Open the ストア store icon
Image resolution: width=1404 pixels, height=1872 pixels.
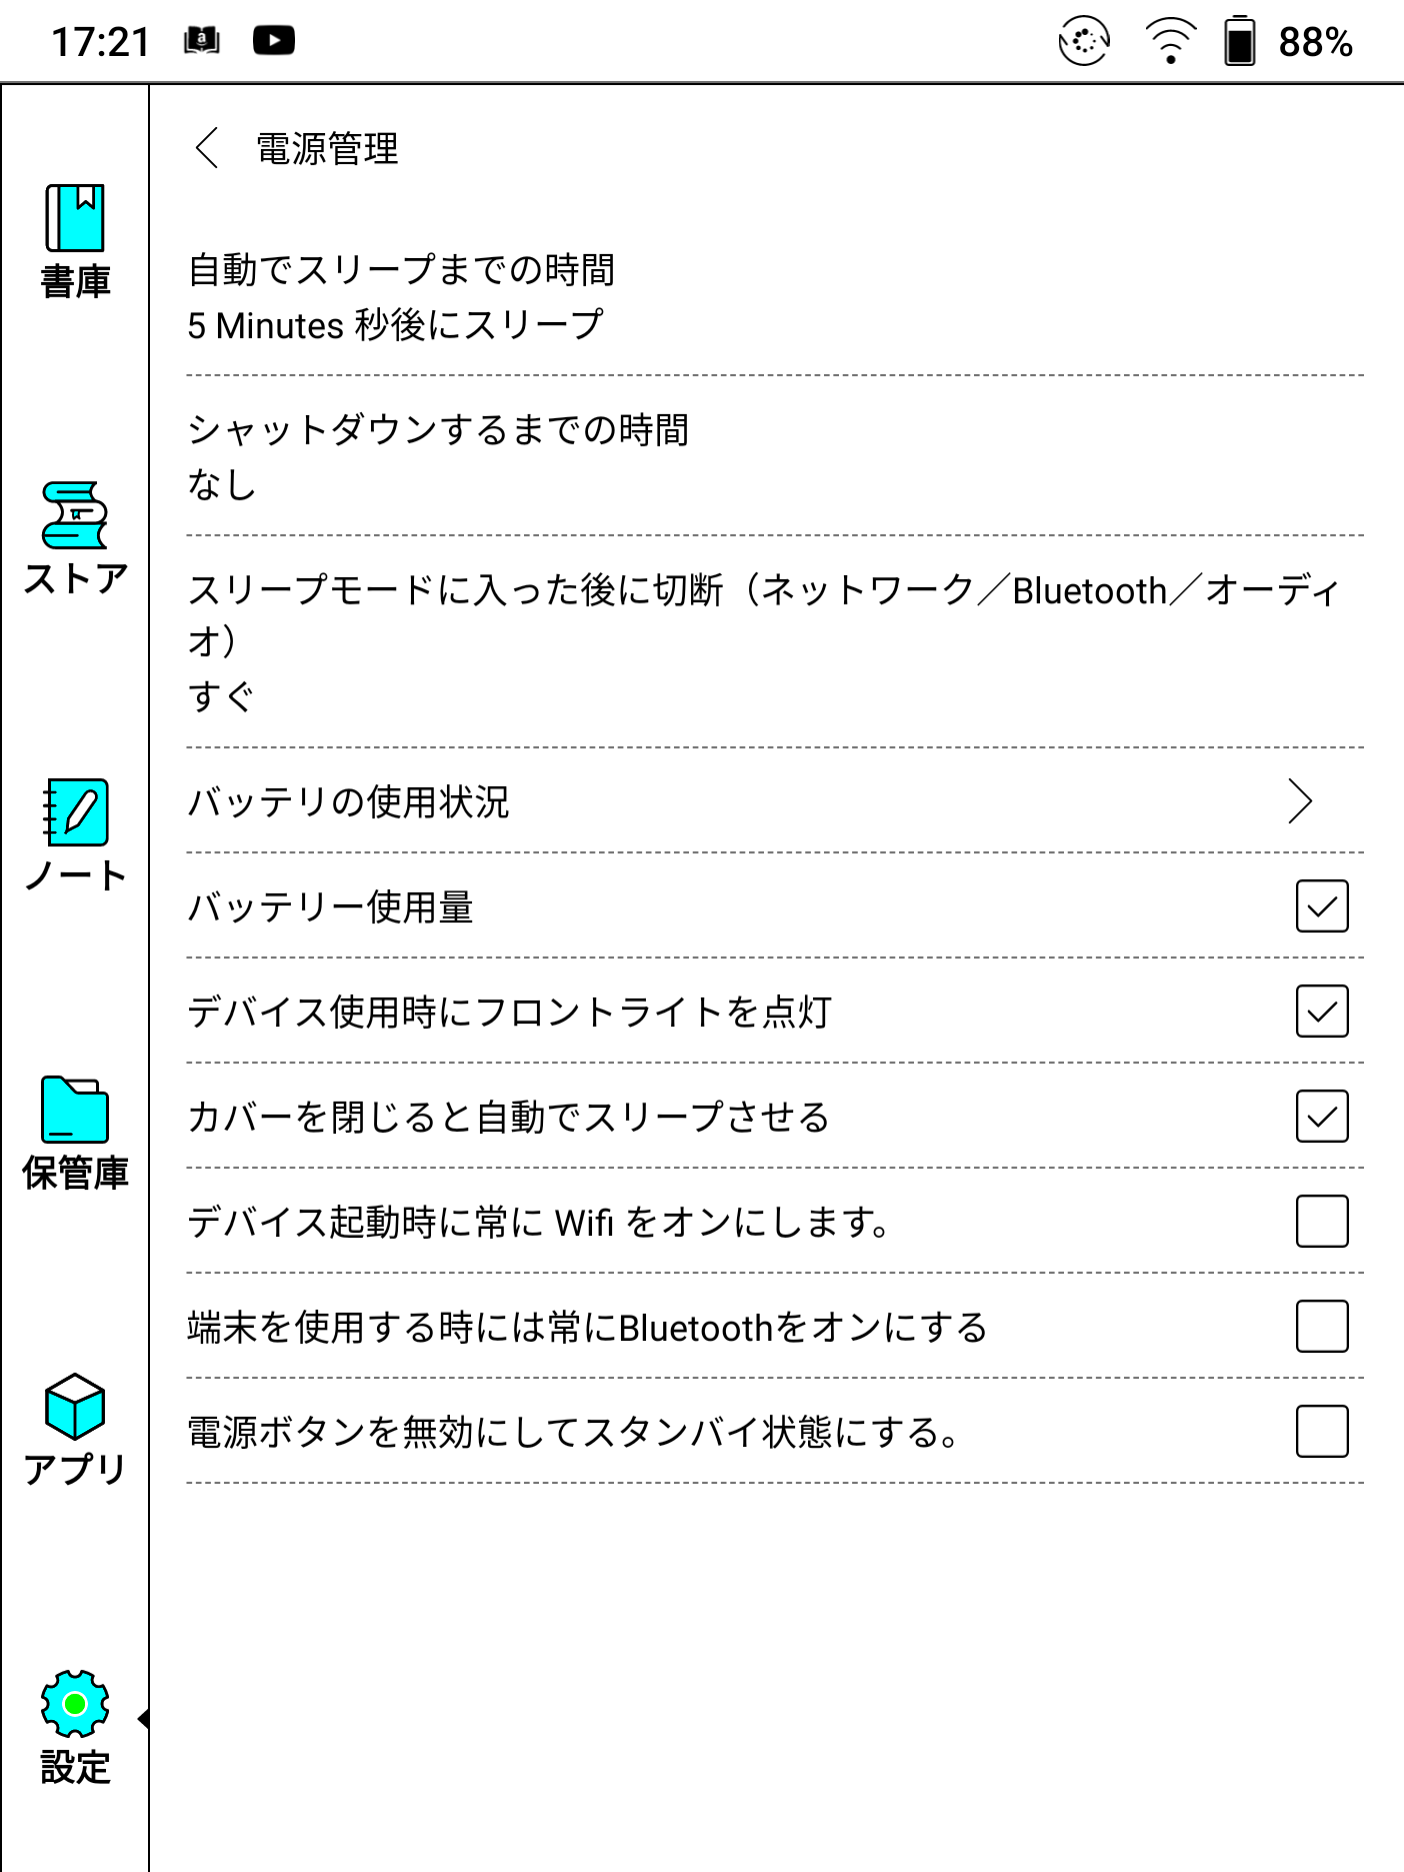(75, 515)
